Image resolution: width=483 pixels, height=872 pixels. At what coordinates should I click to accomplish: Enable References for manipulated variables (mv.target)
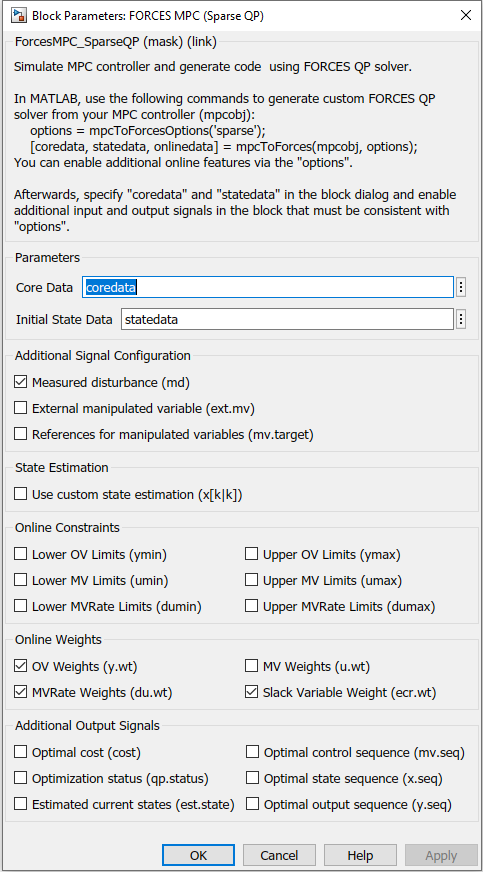tap(21, 434)
